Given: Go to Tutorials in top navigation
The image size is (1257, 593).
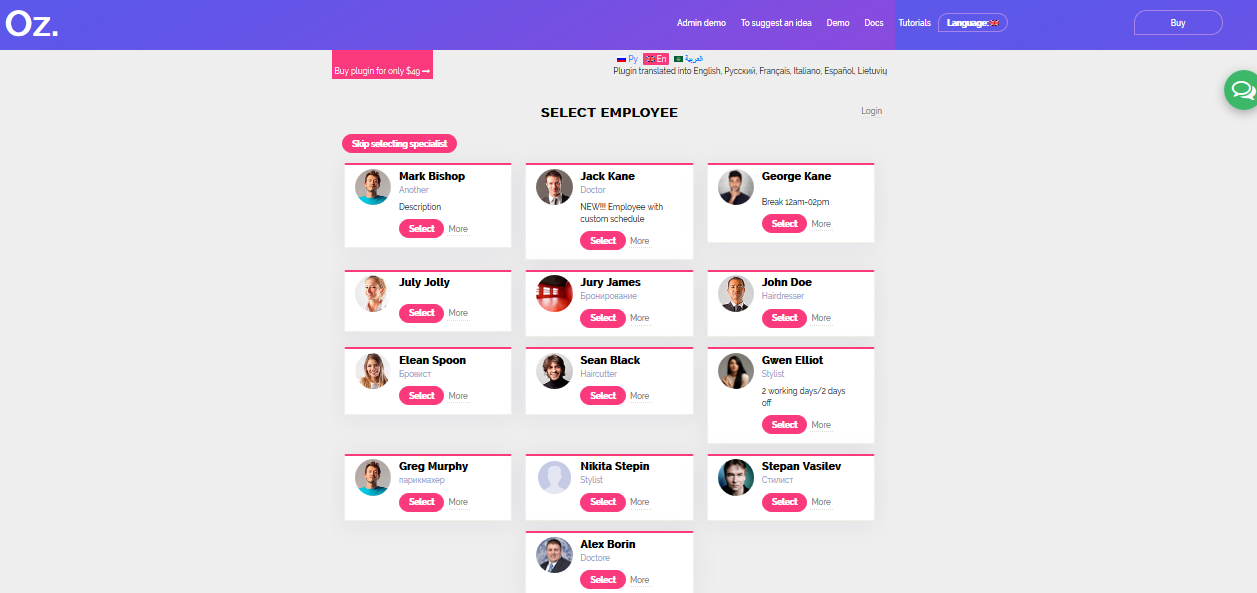Looking at the screenshot, I should (x=914, y=23).
